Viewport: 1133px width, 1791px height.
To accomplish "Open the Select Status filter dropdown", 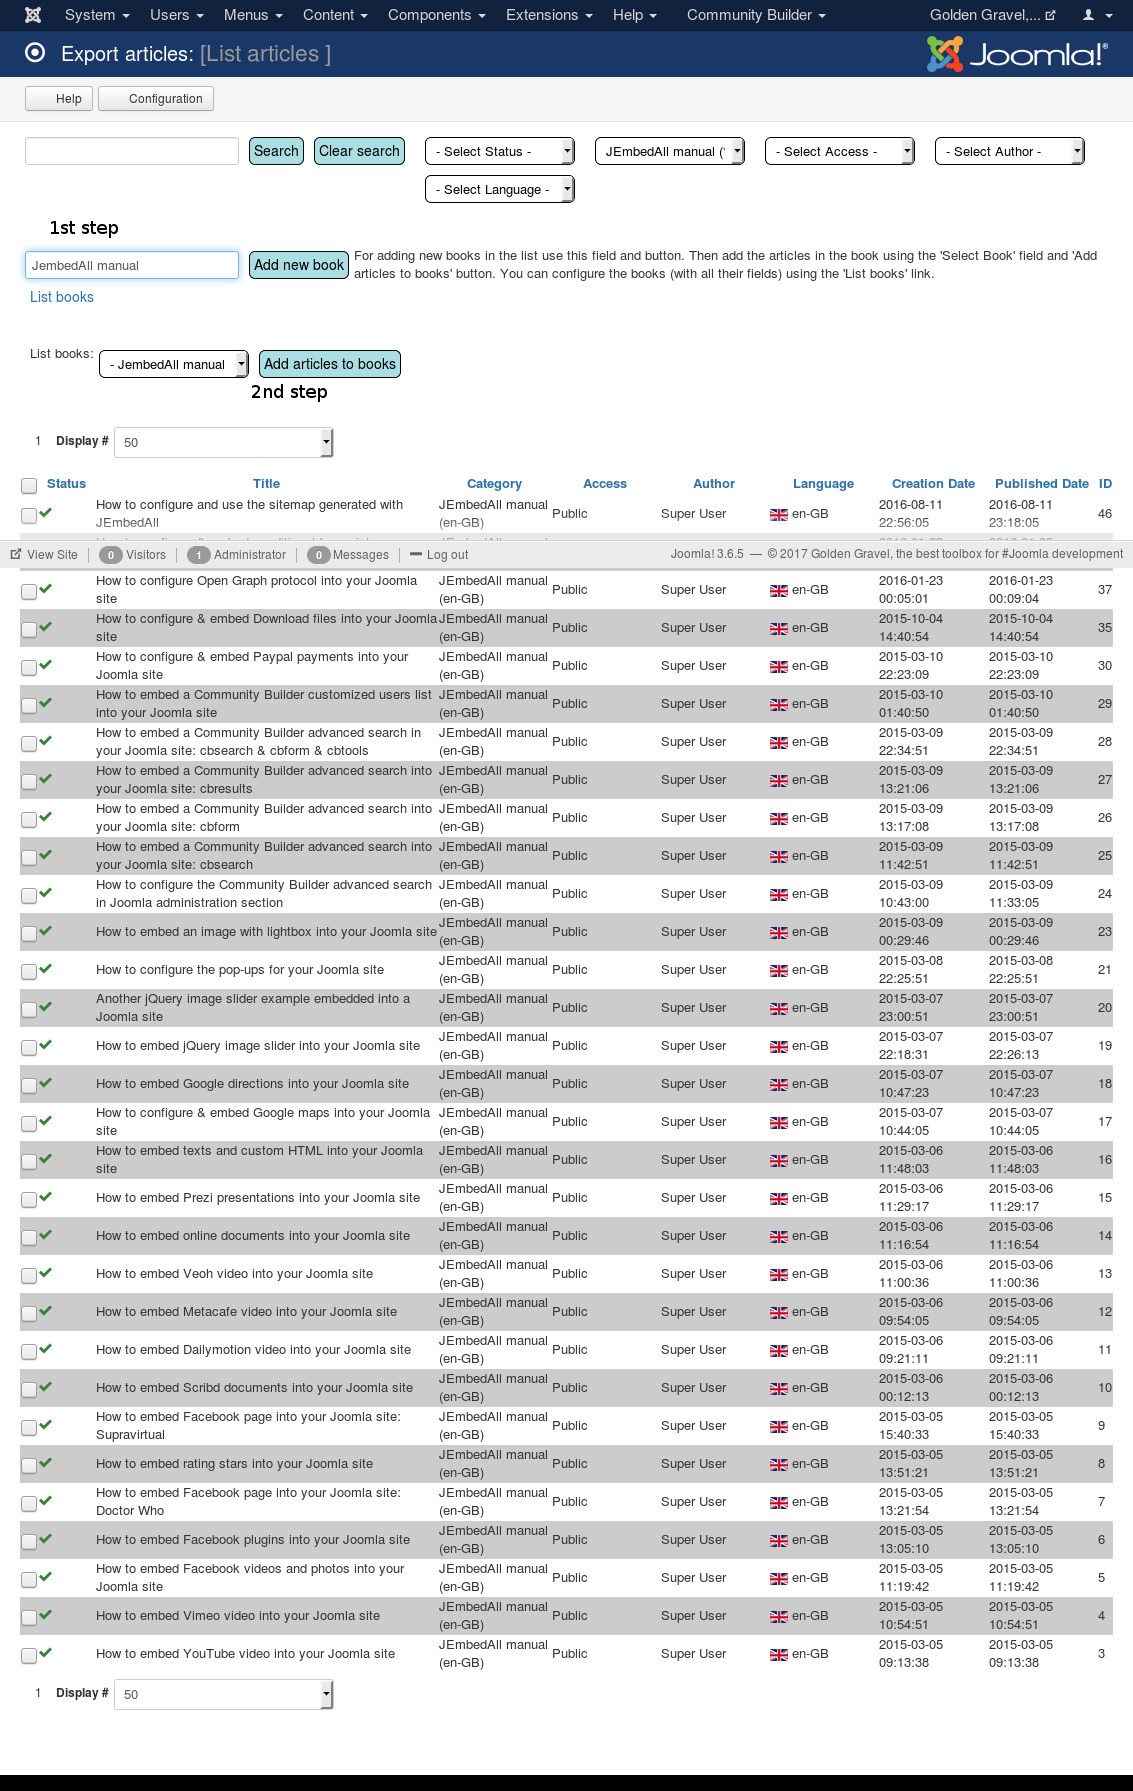I will pyautogui.click(x=500, y=151).
